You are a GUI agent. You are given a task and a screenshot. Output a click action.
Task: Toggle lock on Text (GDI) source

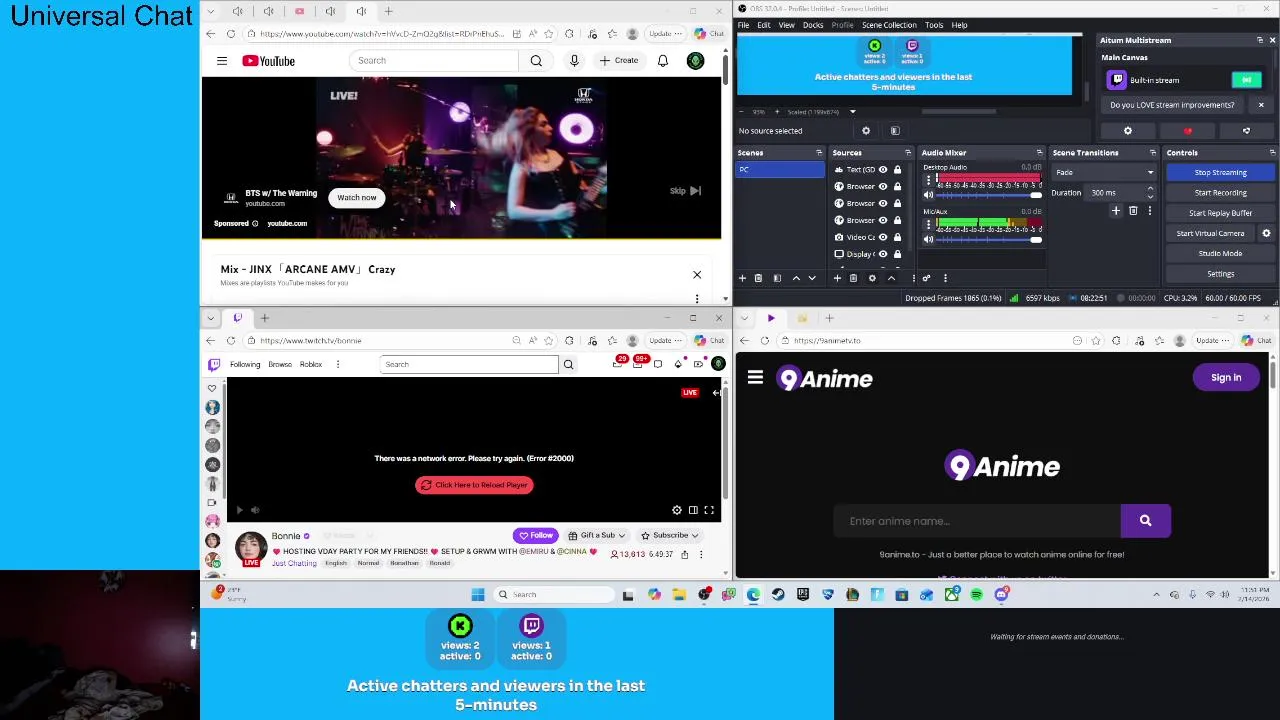click(897, 170)
